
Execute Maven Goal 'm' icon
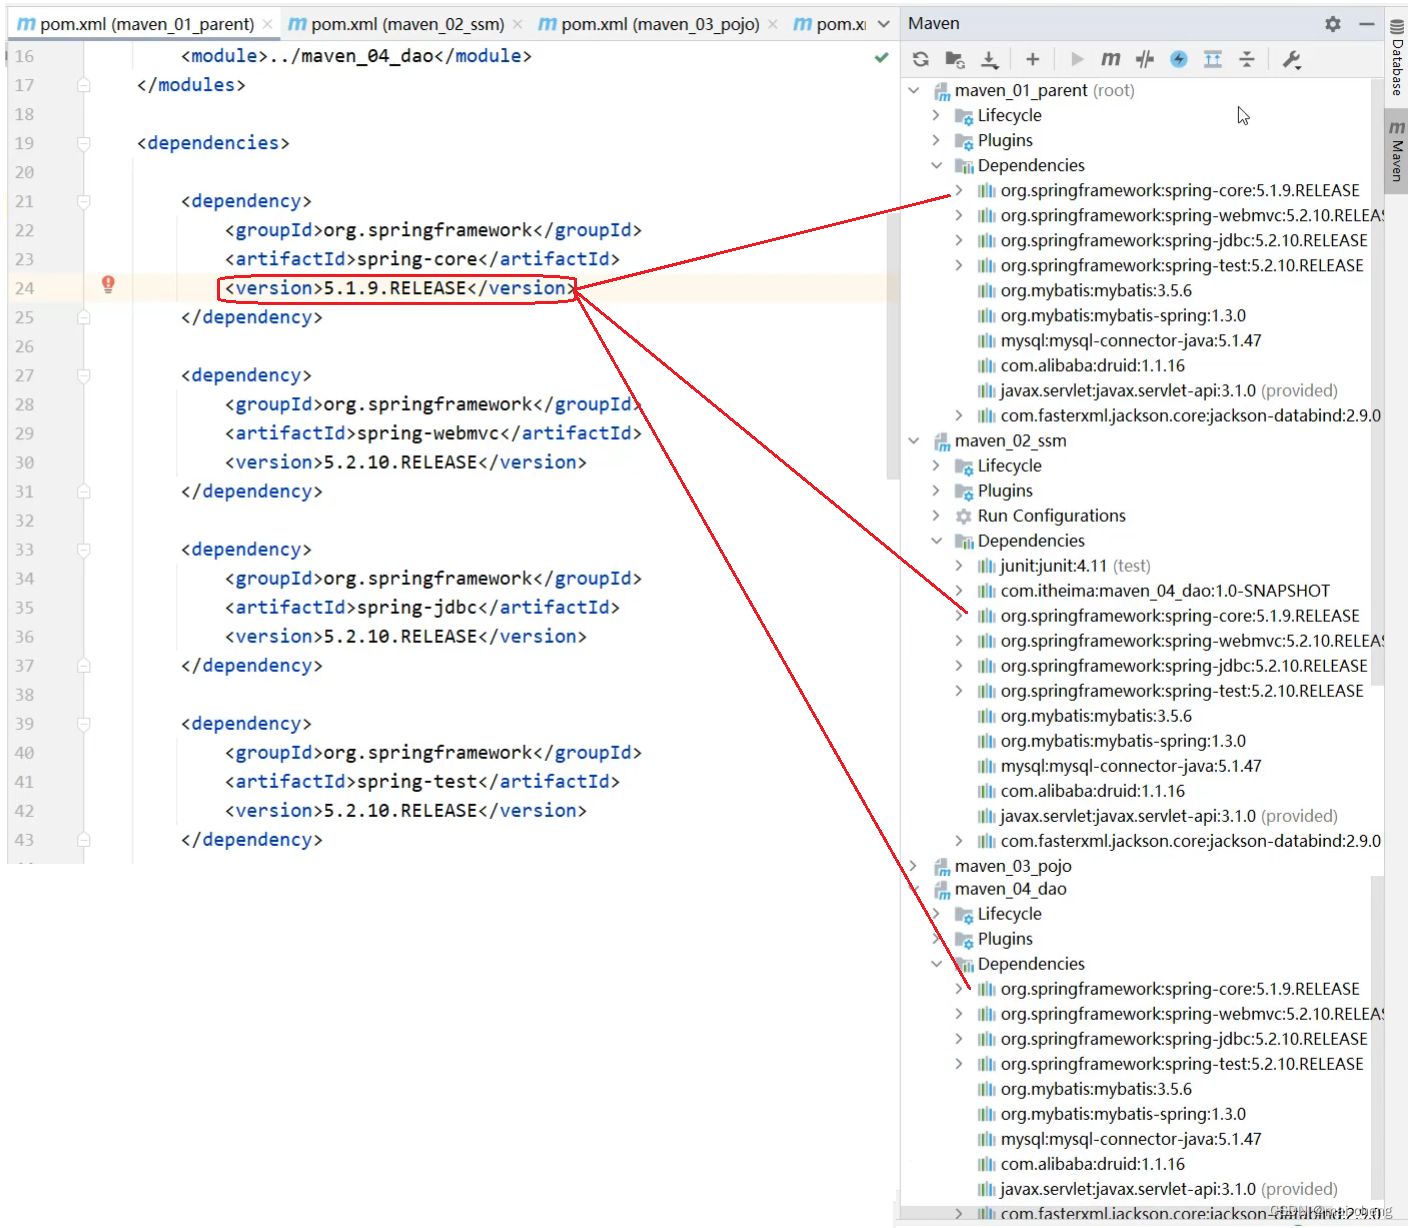(x=1111, y=59)
